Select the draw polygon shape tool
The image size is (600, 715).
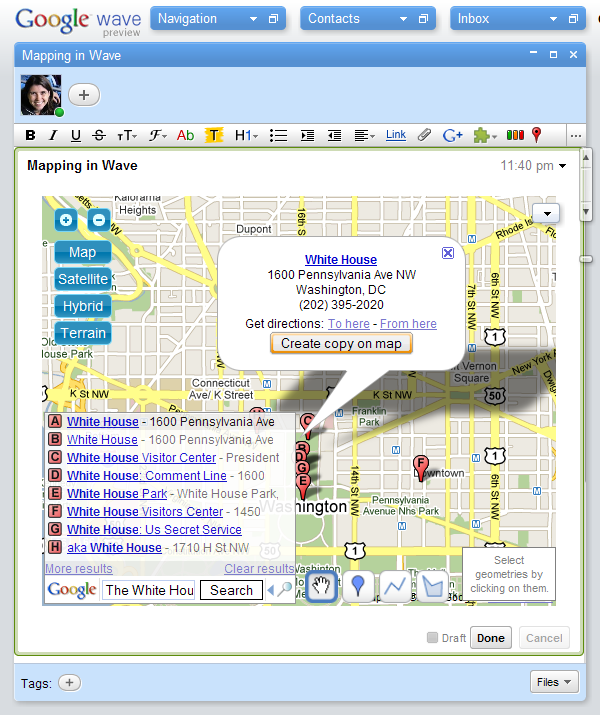click(432, 586)
